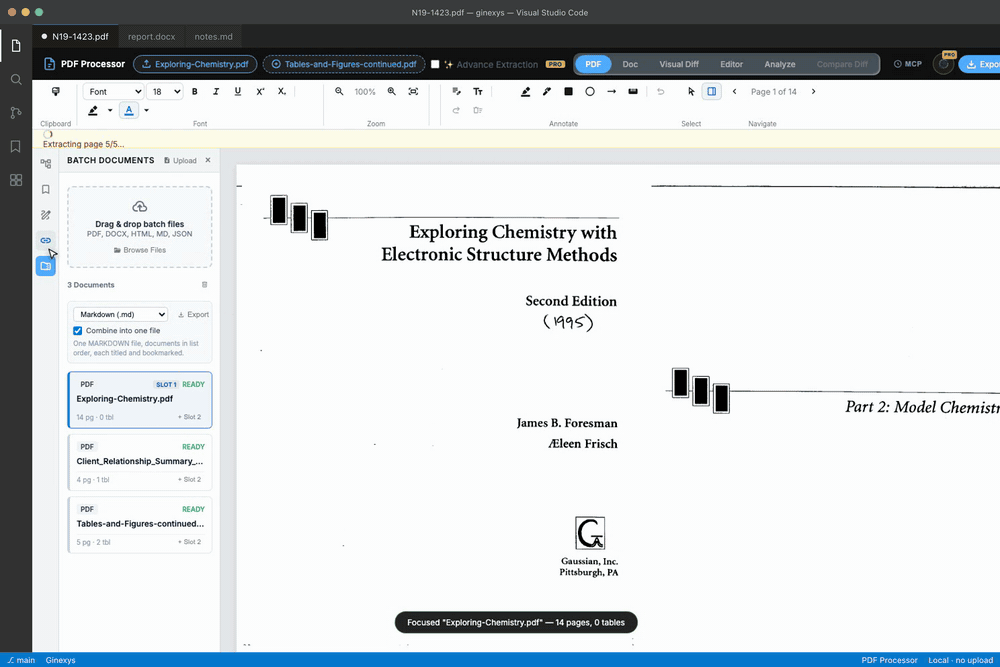Apply bold formatting

click(195, 92)
